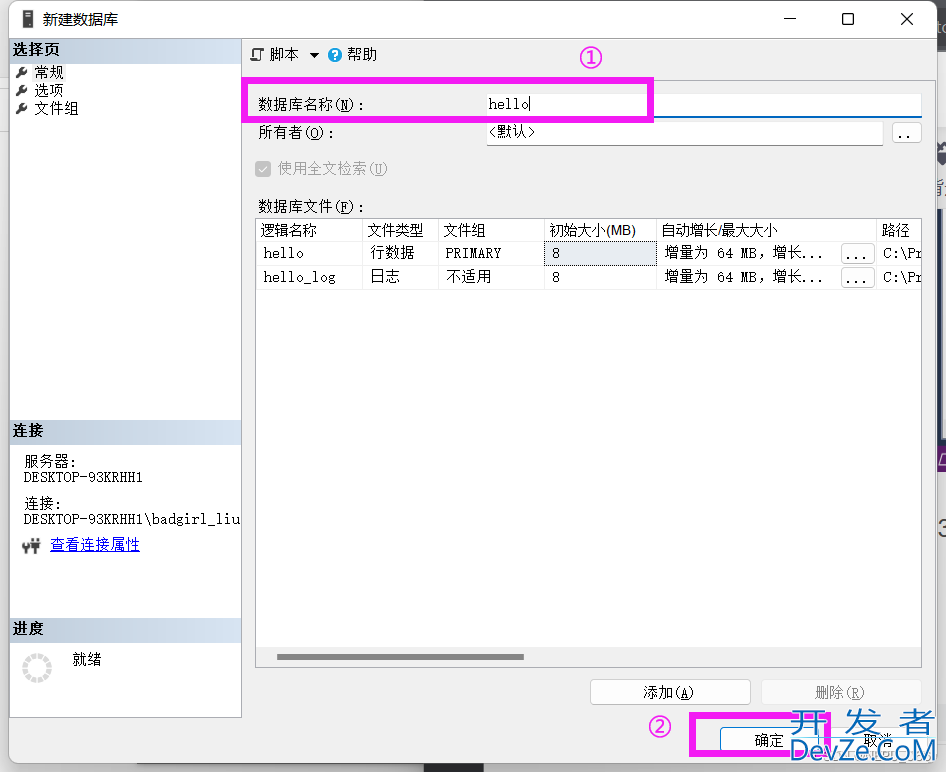Click the 添加(A) button

click(x=670, y=692)
